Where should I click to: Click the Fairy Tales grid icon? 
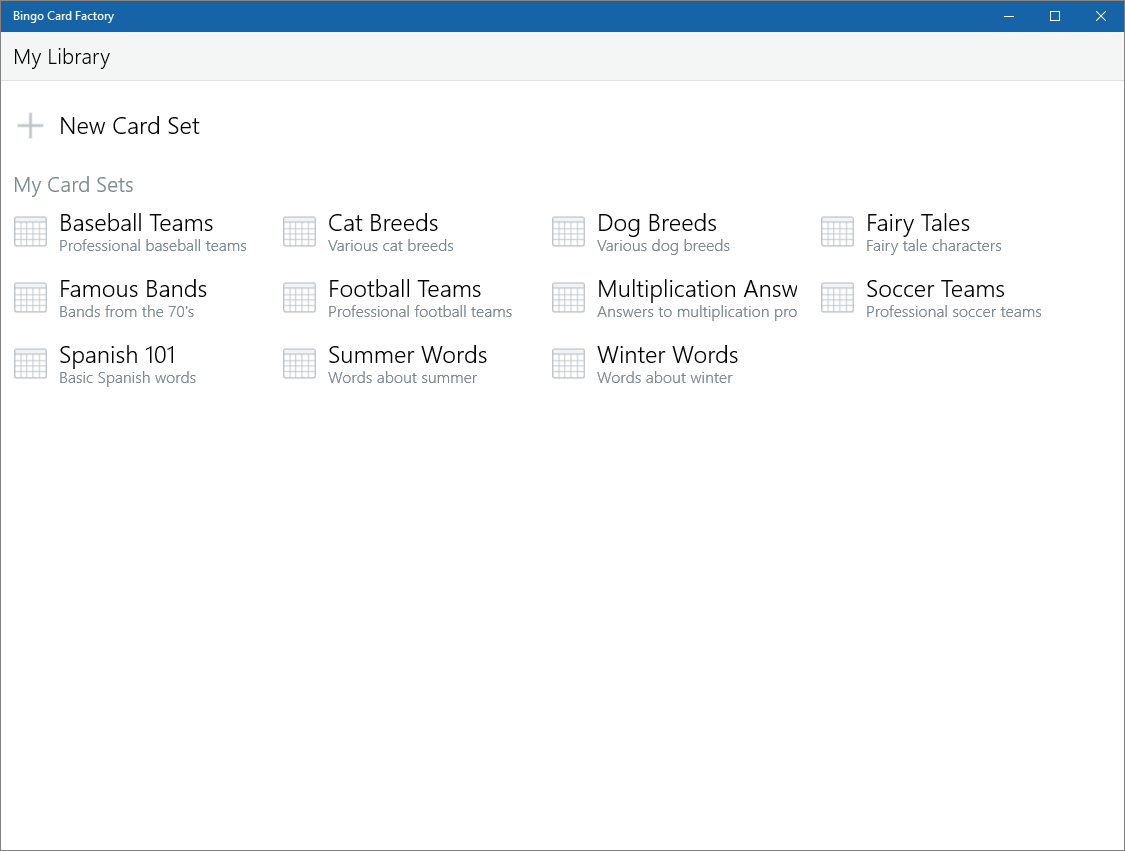pos(837,232)
